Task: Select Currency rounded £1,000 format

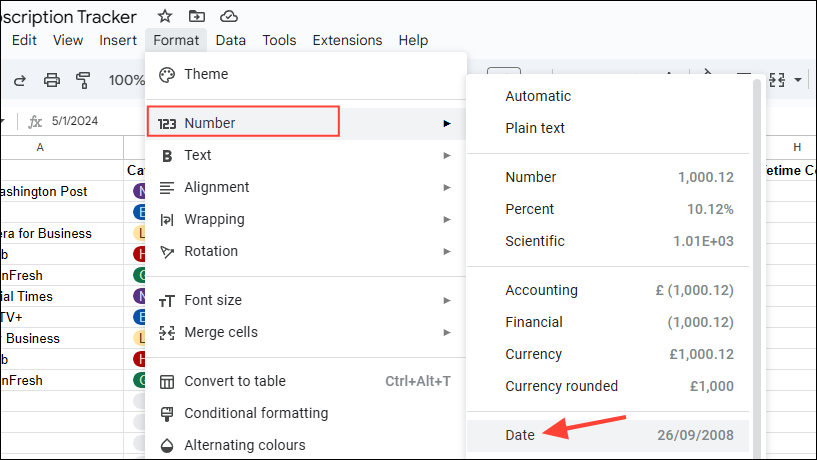Action: coord(608,386)
